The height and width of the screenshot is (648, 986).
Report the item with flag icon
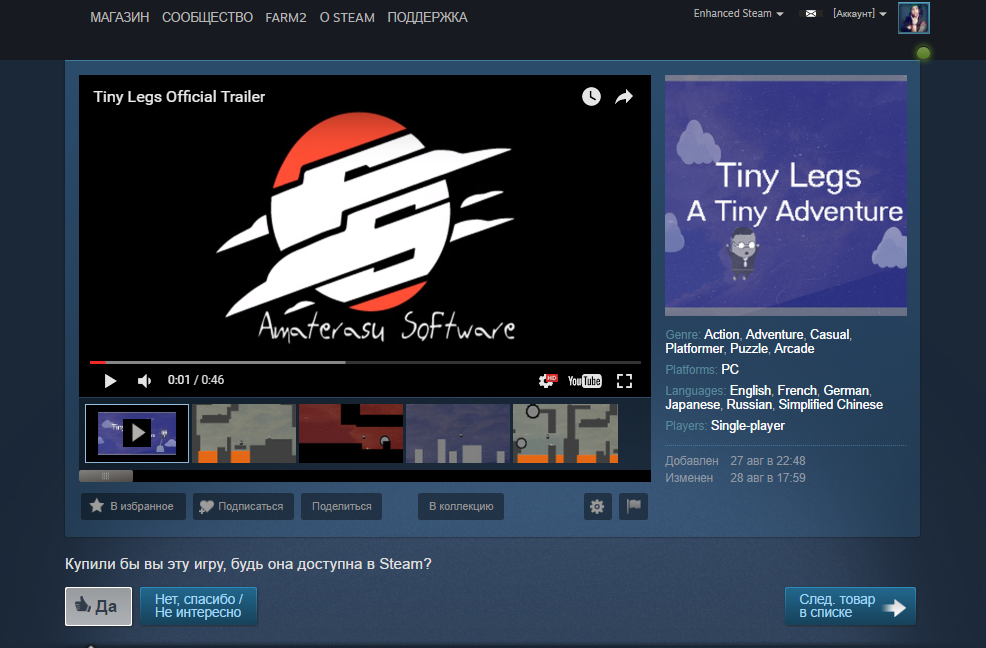633,506
